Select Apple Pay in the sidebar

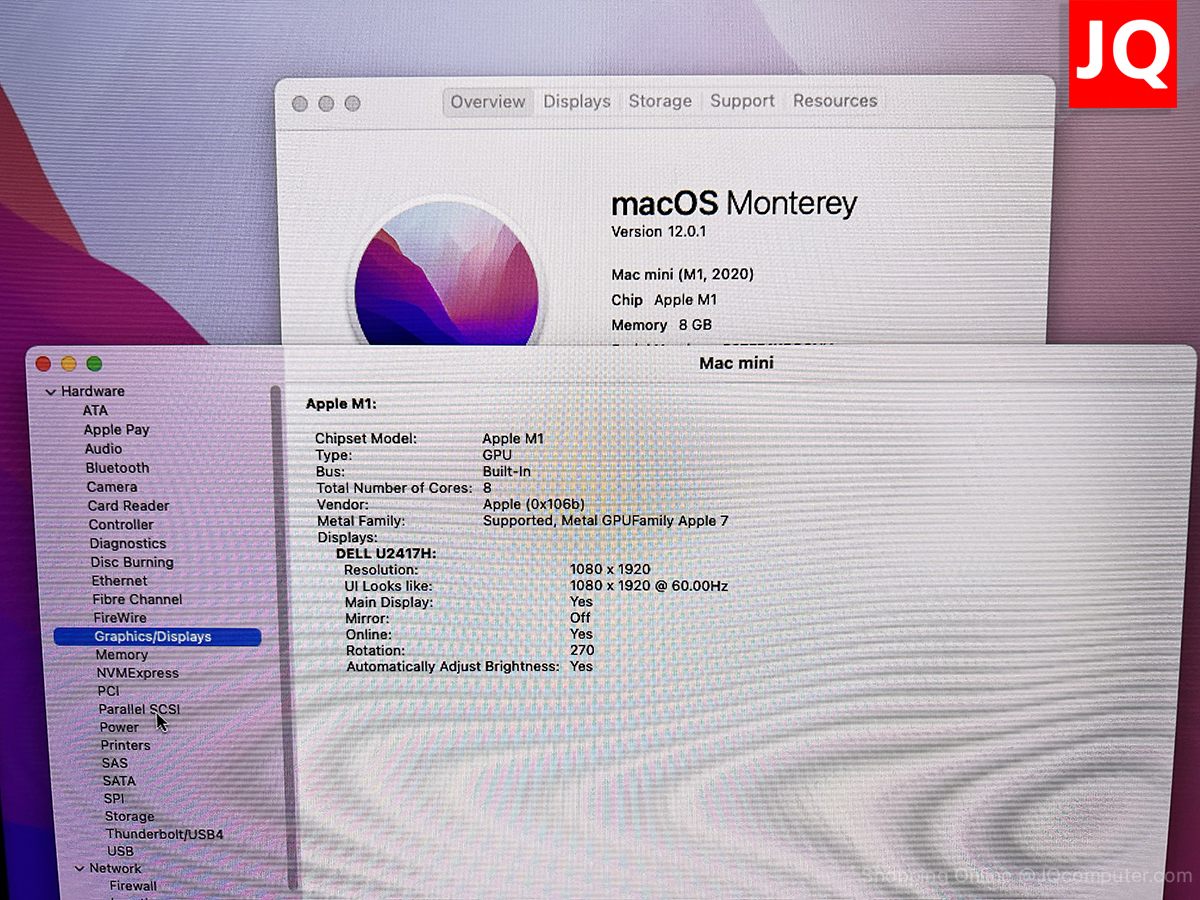[116, 430]
